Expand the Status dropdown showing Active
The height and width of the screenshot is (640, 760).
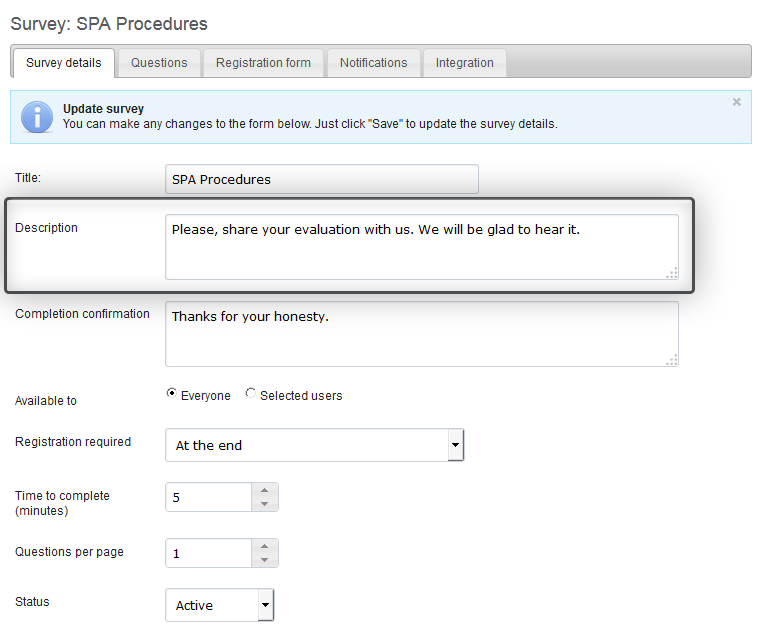220,605
